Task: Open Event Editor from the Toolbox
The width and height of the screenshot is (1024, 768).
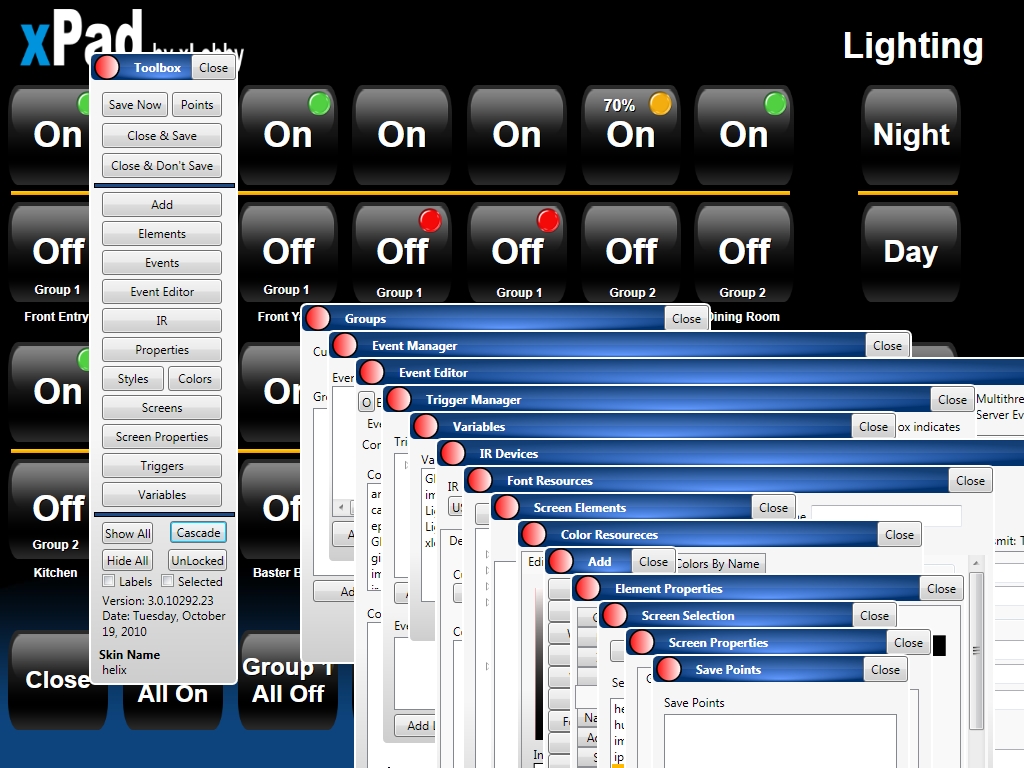Action: click(x=162, y=291)
